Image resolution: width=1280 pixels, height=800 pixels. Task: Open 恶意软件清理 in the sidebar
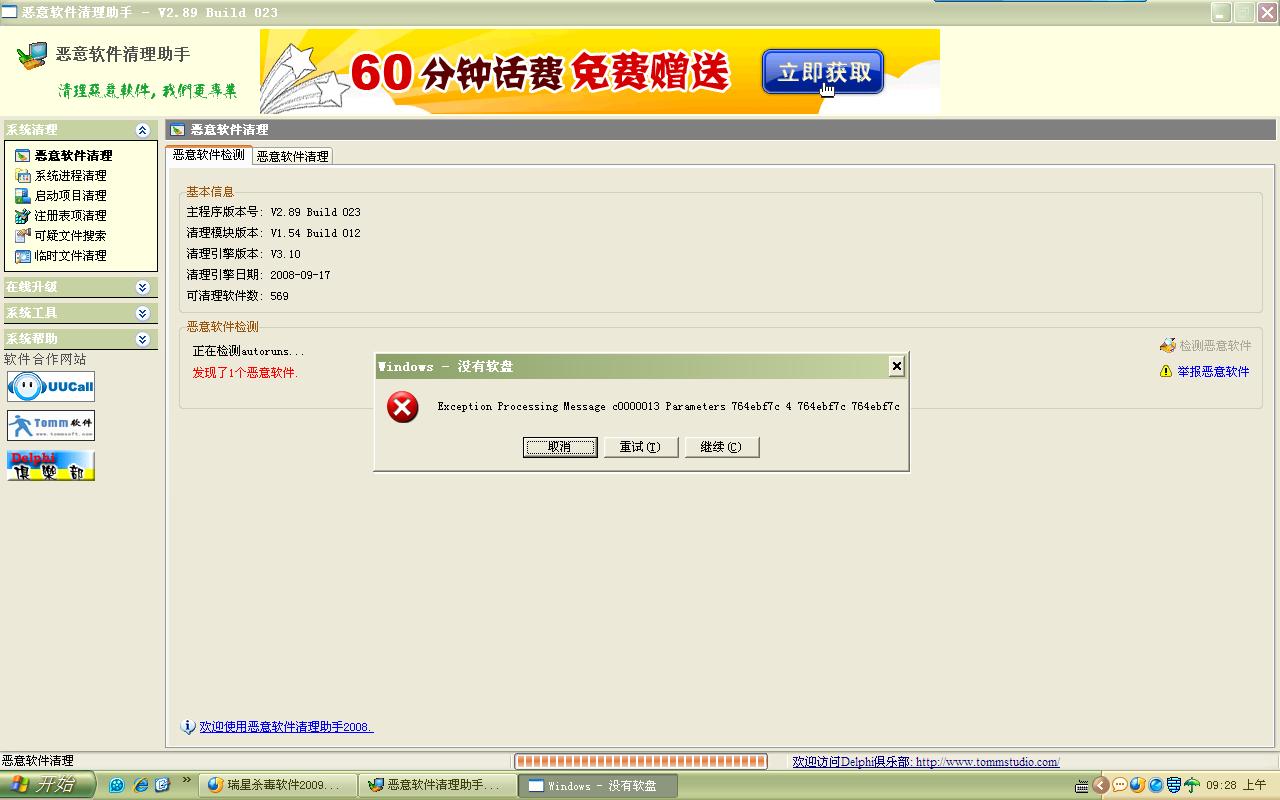tap(73, 156)
